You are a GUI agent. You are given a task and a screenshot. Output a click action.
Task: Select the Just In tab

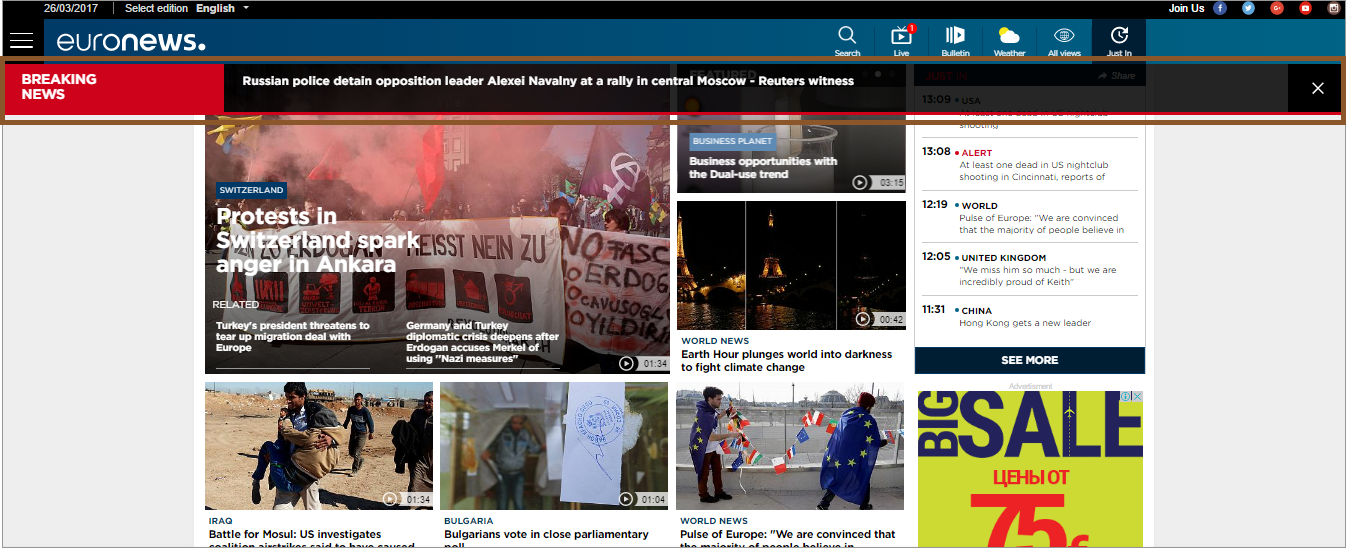(1119, 39)
